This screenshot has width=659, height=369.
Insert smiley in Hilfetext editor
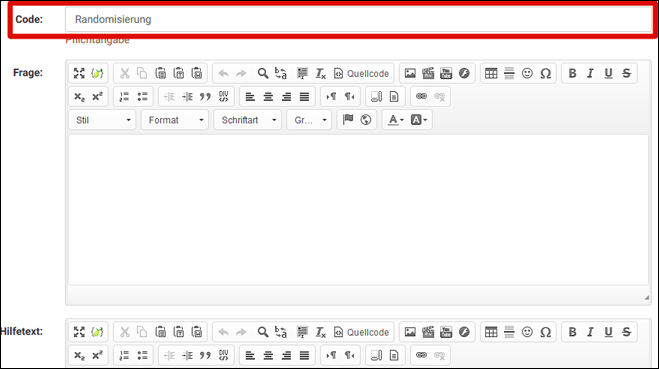[527, 332]
